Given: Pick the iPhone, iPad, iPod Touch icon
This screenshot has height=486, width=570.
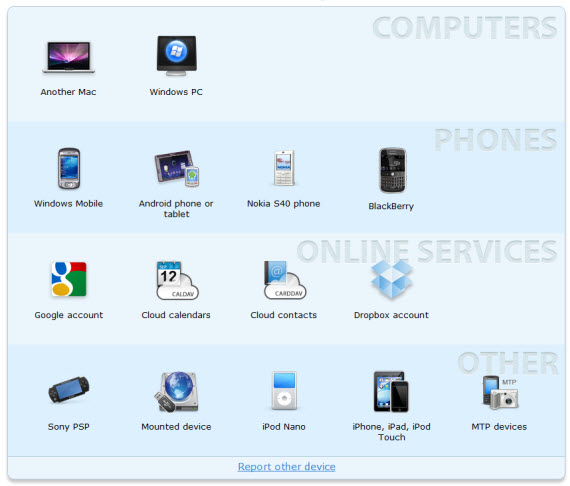Looking at the screenshot, I should pos(391,391).
